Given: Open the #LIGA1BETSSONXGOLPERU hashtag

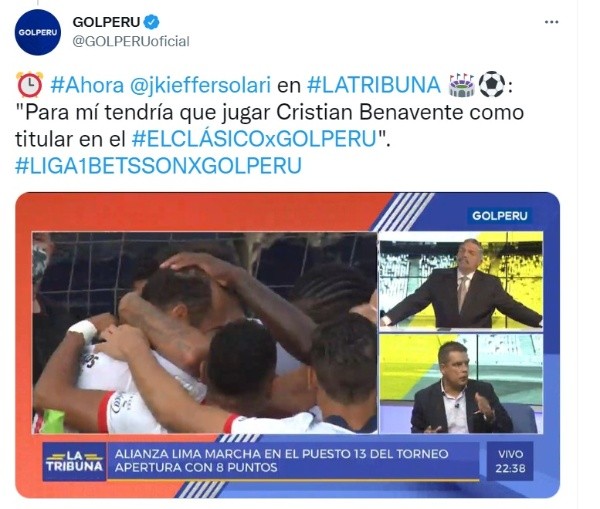Looking at the screenshot, I should click(x=158, y=166).
